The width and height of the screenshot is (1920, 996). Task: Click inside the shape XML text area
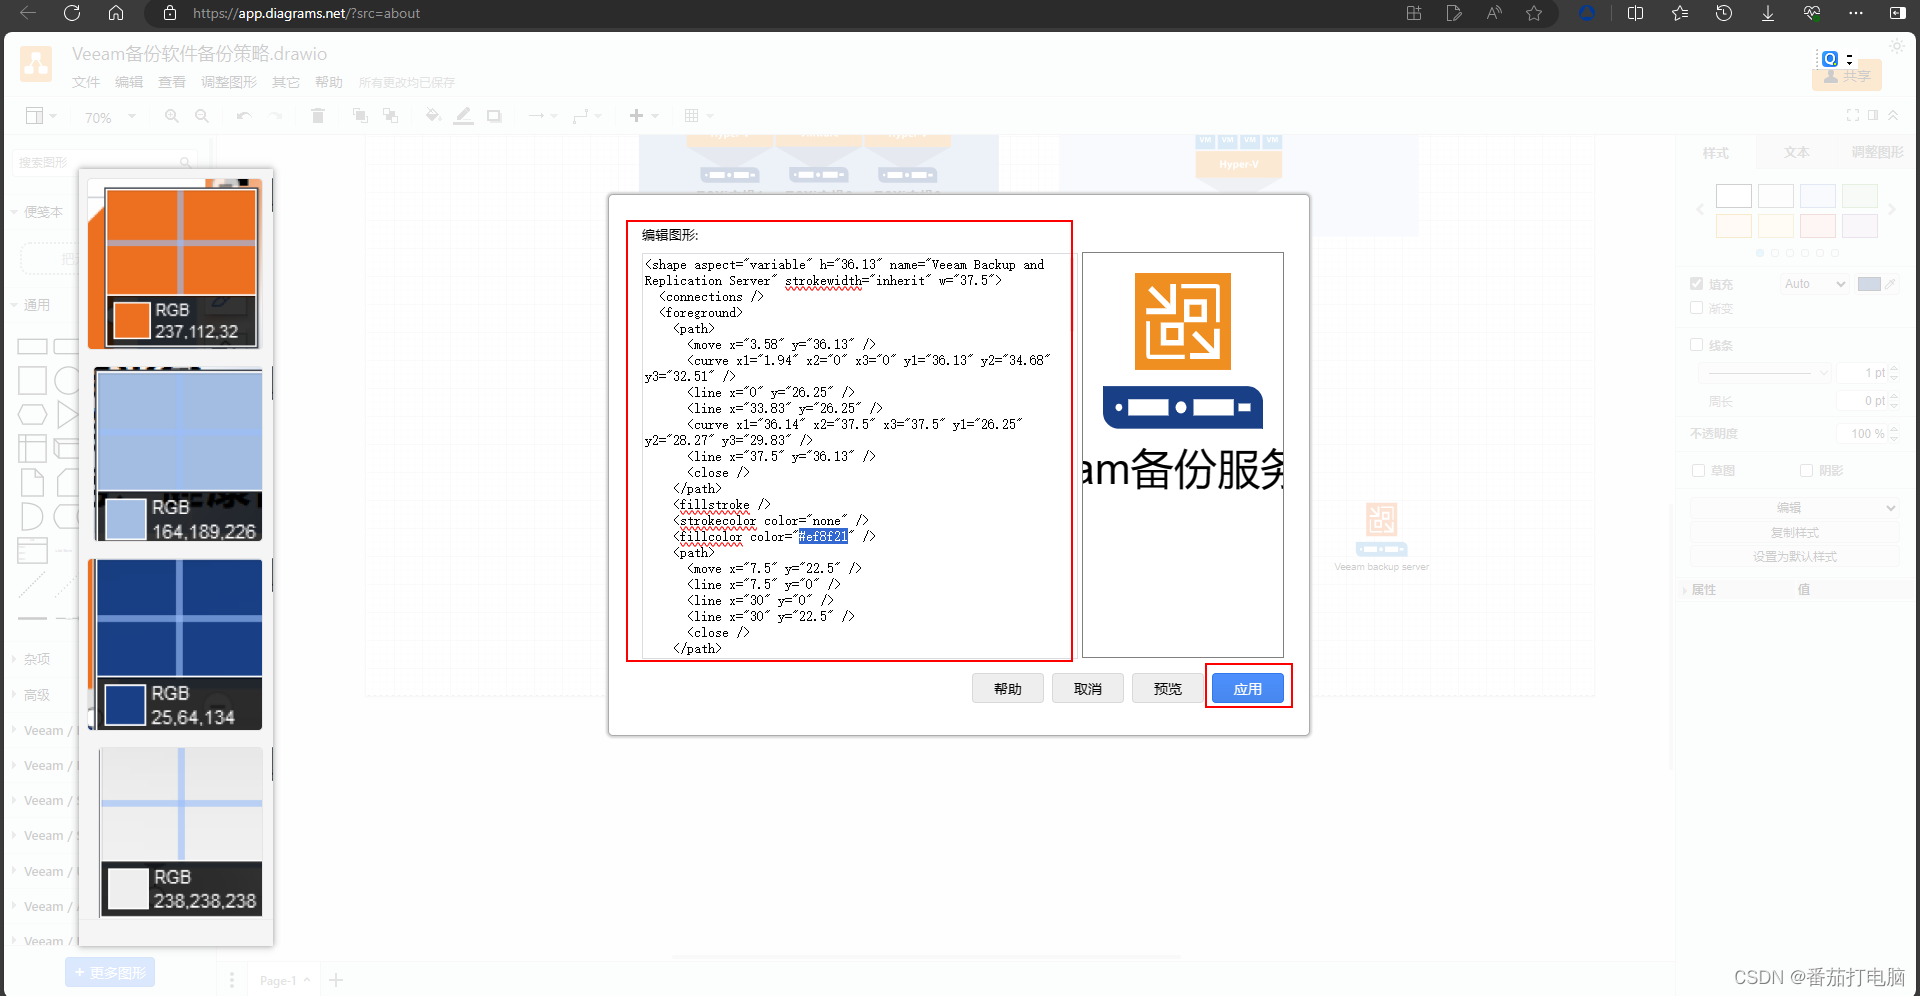(857, 456)
